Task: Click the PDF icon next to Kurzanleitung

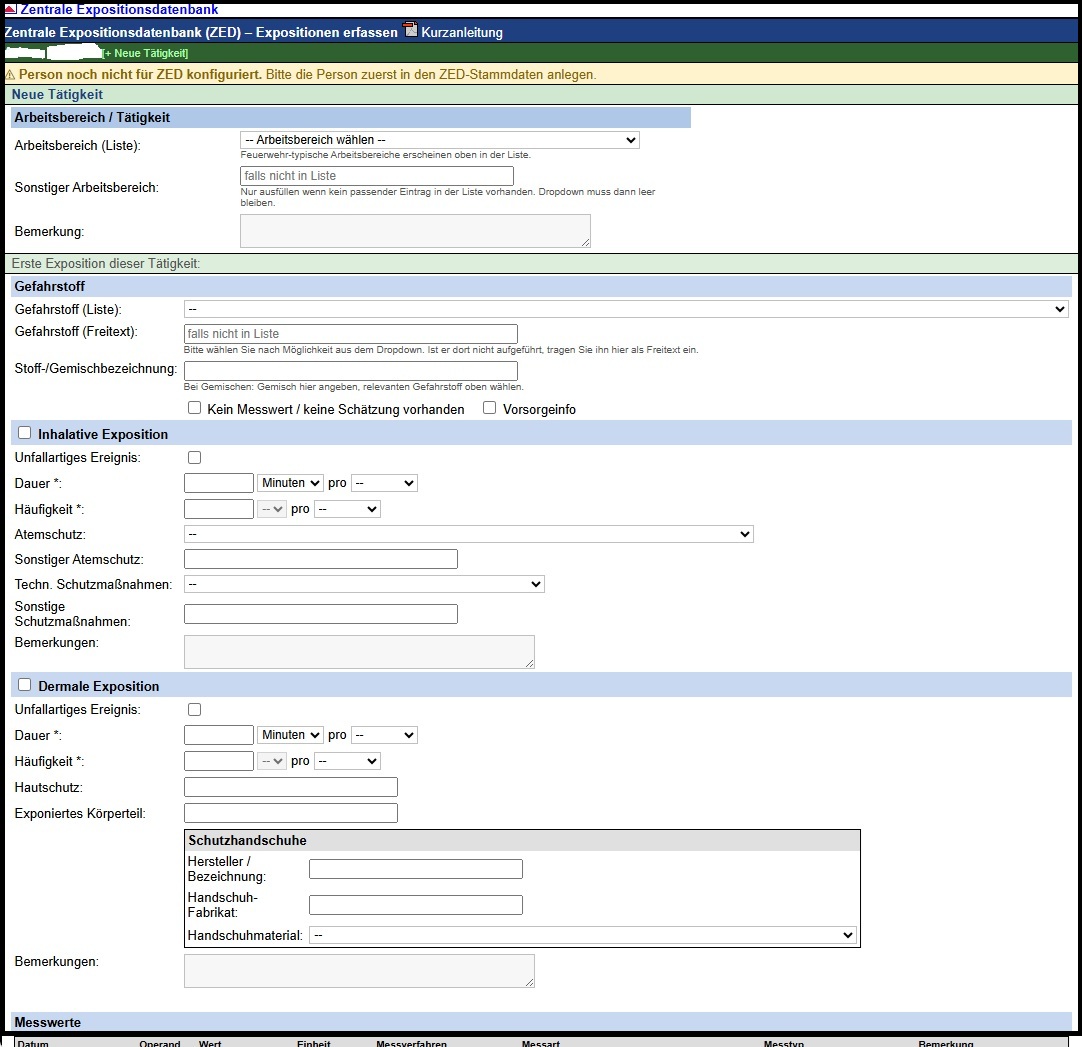Action: tap(411, 30)
